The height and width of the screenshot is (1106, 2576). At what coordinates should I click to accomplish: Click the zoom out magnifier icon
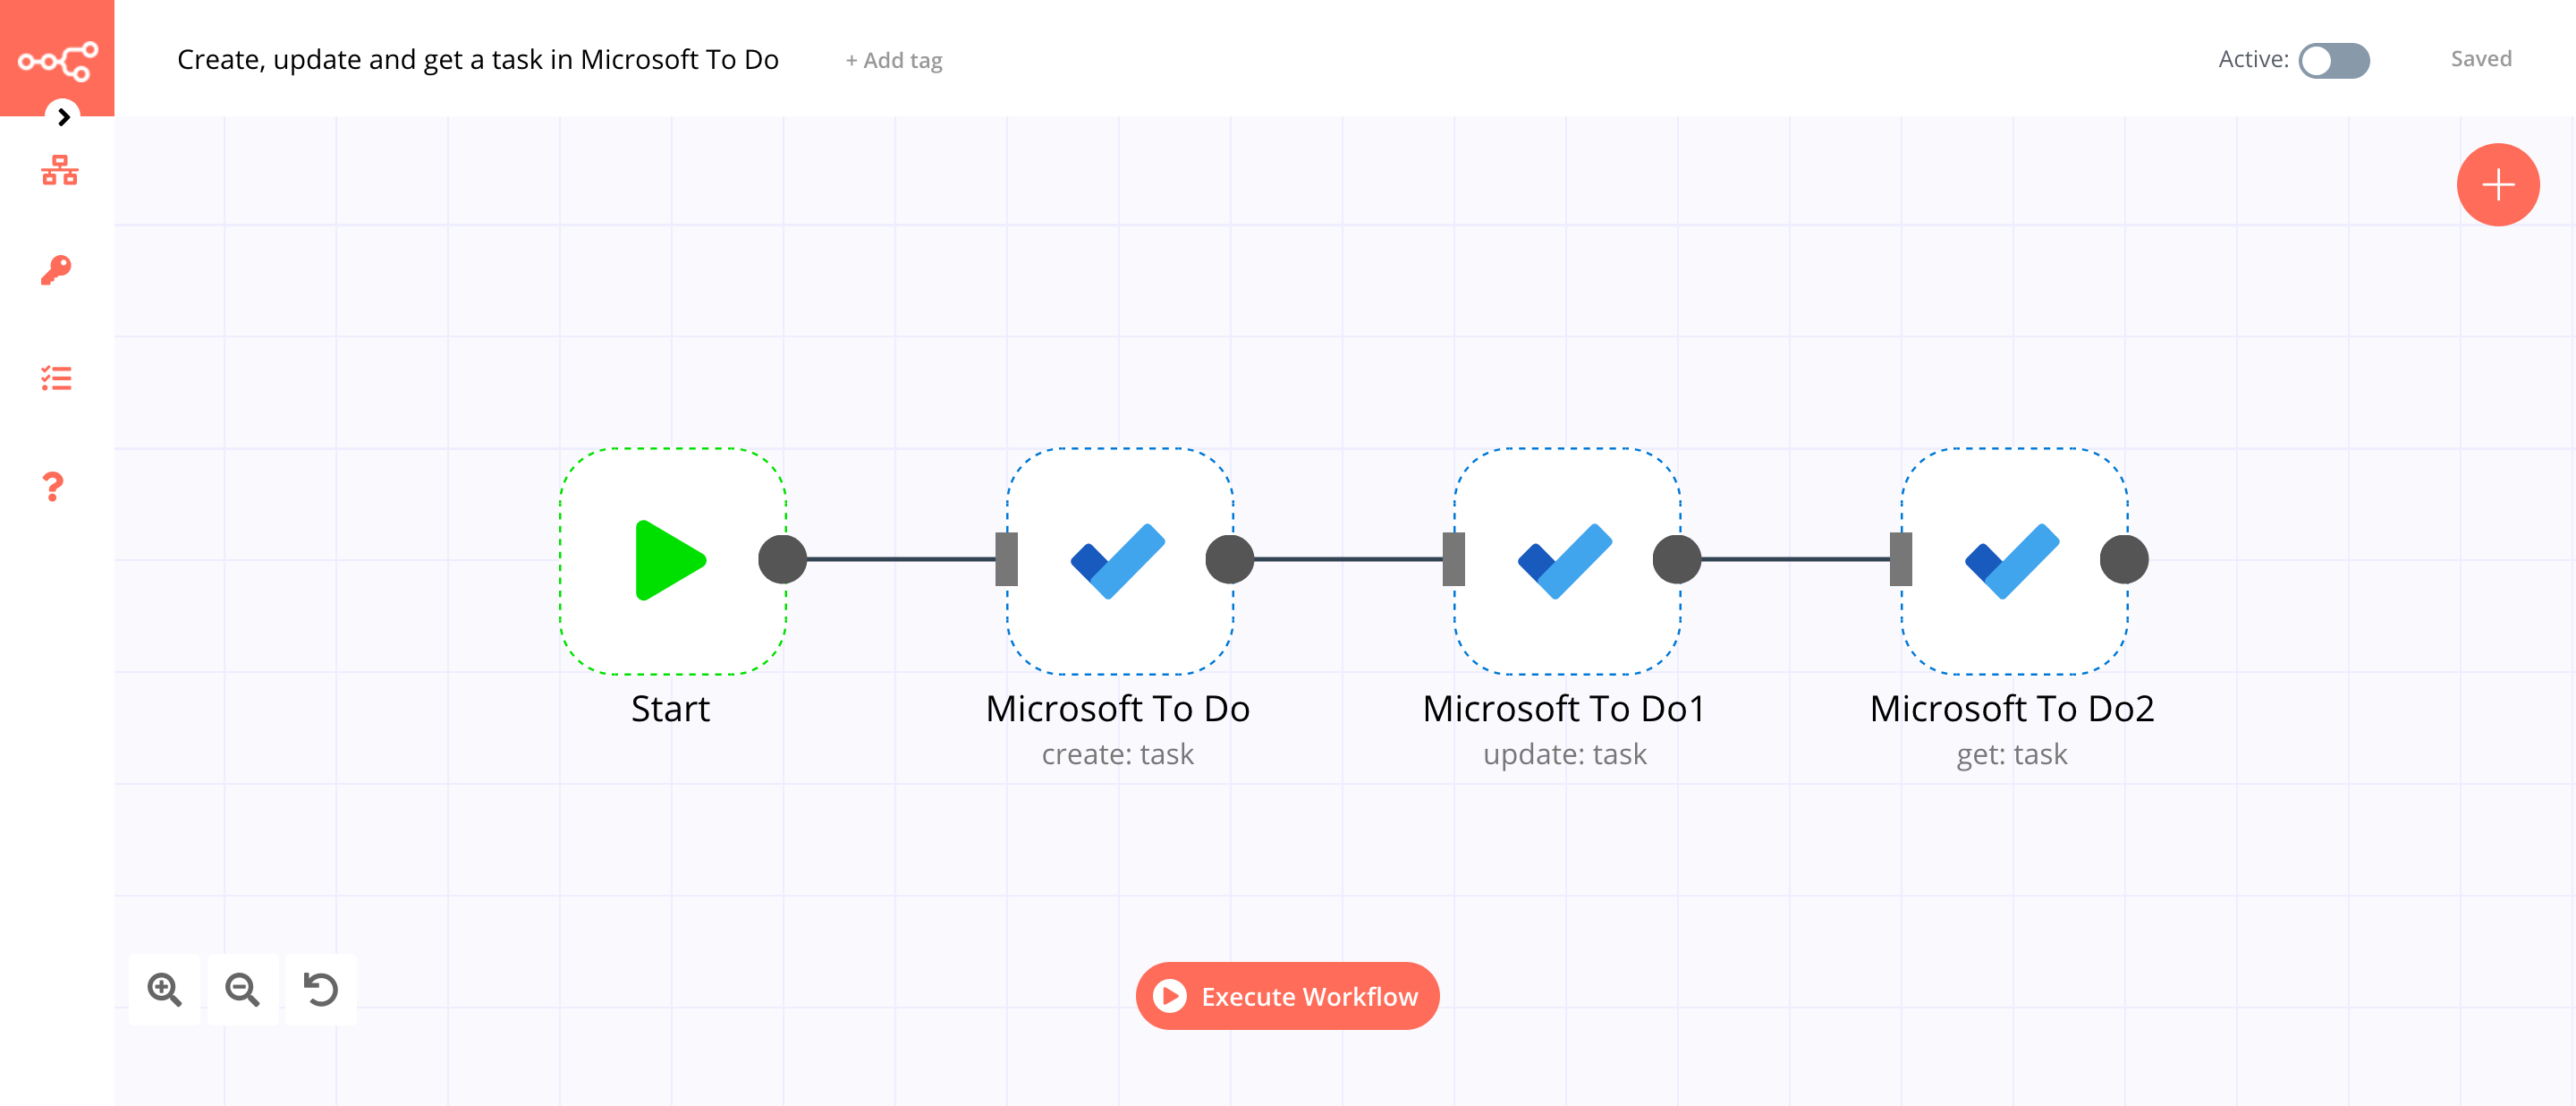245,990
